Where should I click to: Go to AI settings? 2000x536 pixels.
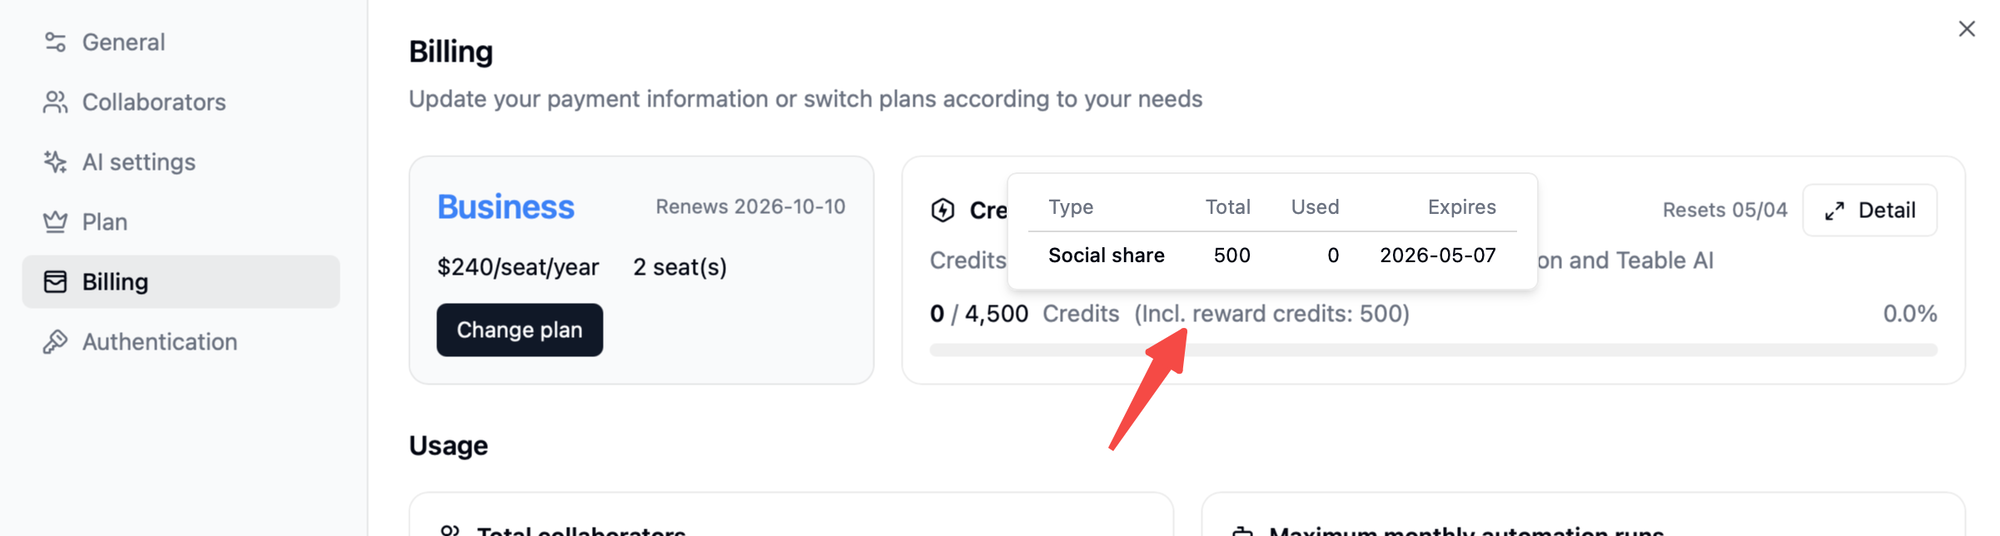(x=139, y=162)
